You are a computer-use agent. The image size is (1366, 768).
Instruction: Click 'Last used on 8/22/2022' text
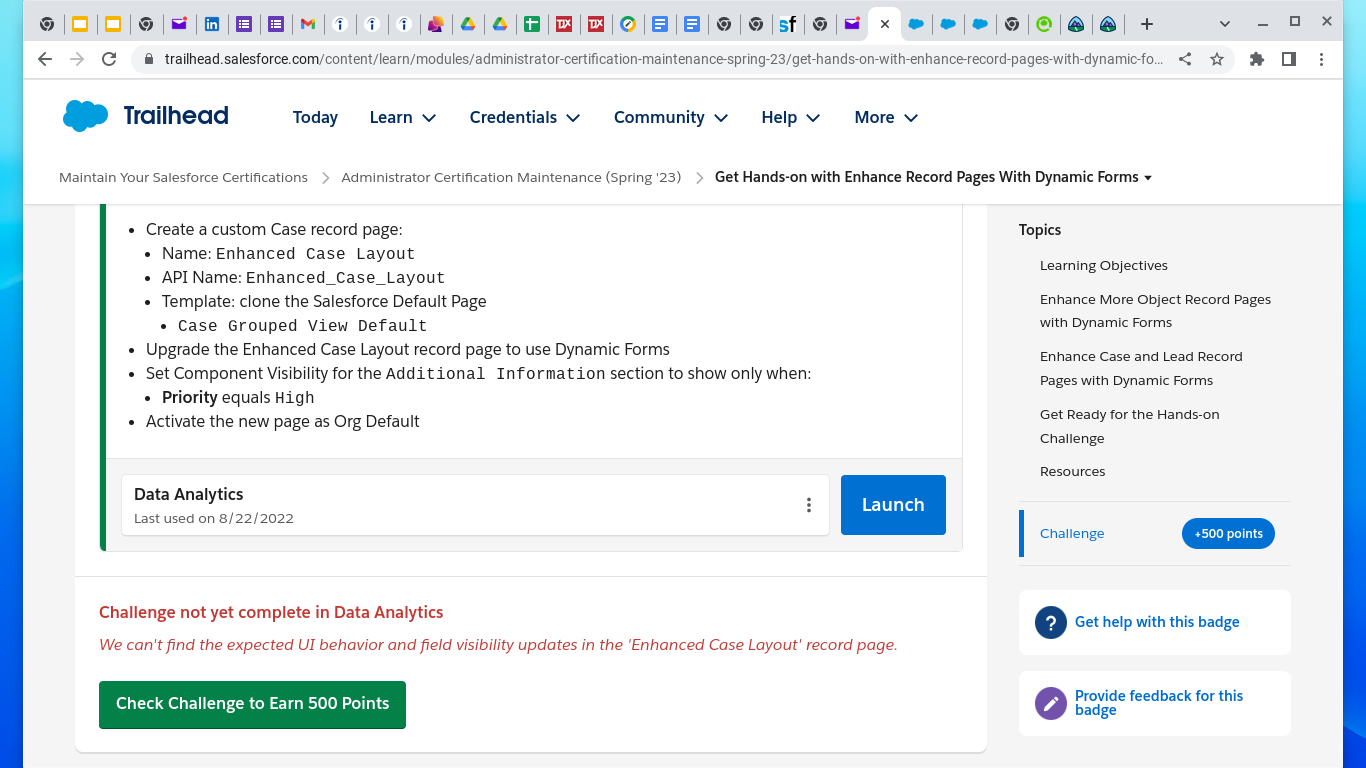point(214,518)
